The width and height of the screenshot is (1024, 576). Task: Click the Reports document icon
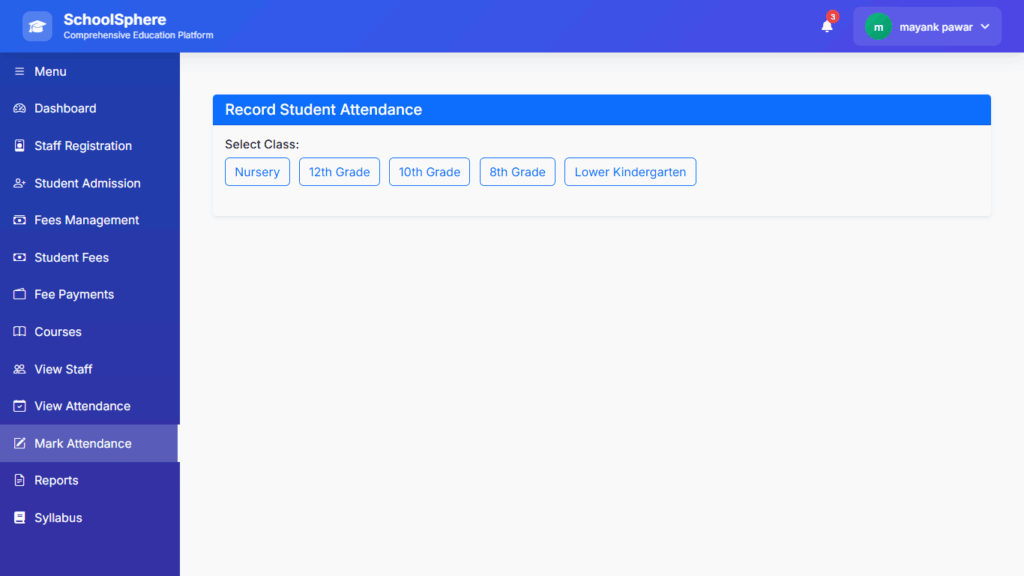point(19,481)
